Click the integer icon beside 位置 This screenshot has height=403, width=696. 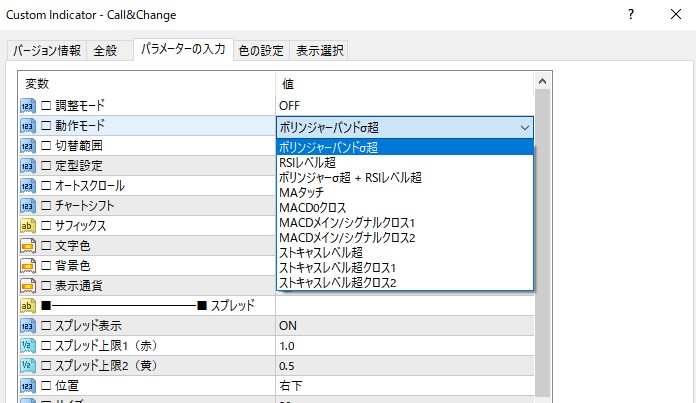click(28, 385)
